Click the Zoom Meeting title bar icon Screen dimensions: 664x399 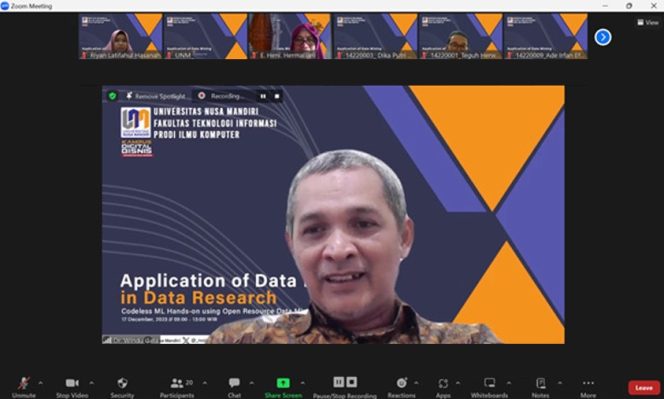click(x=5, y=6)
